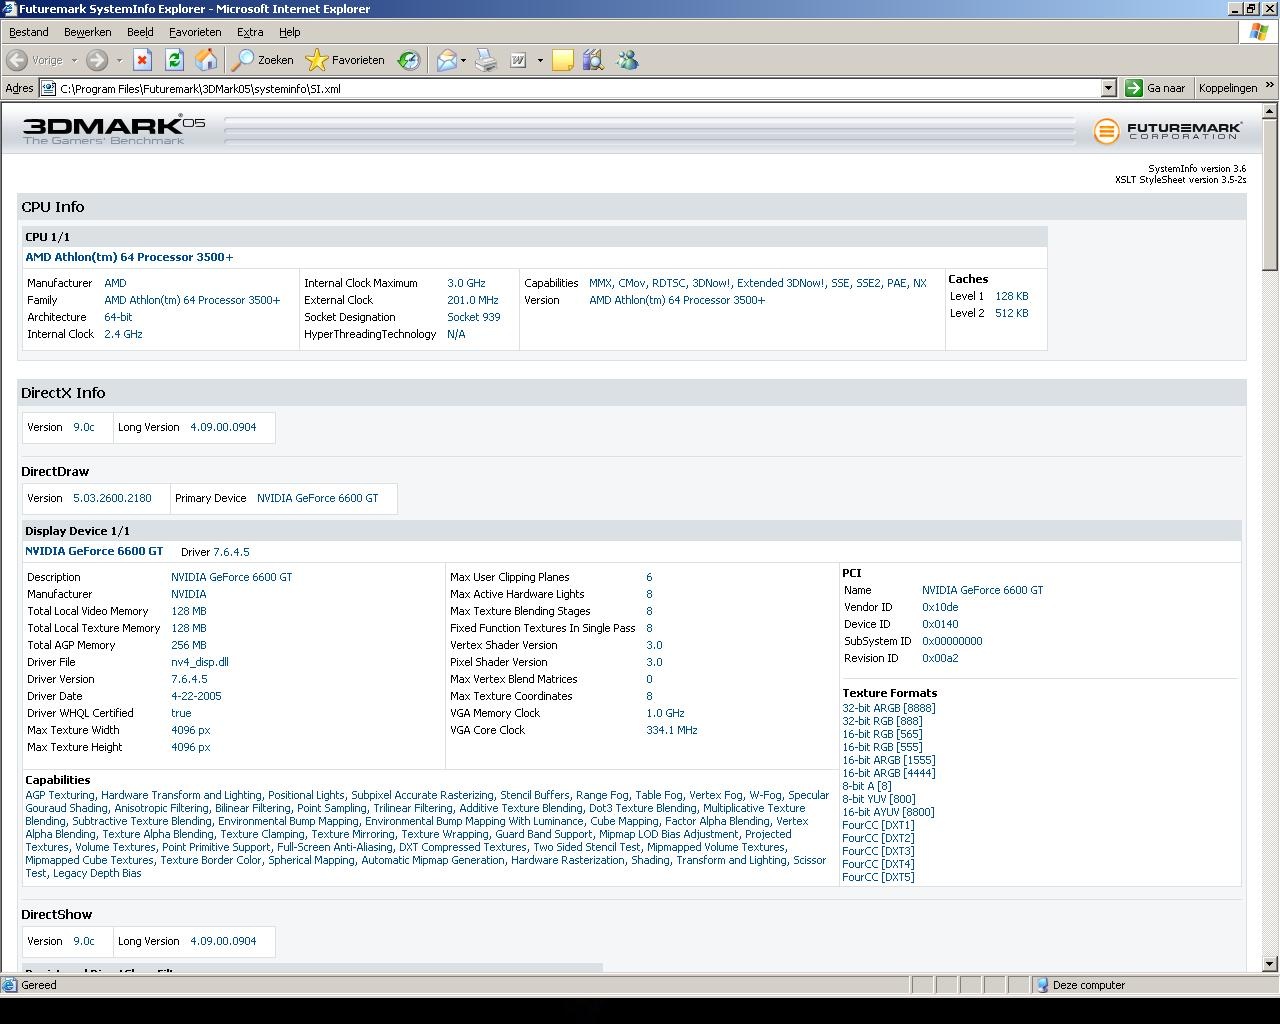Click the 2.4 GHz Internal Clock value
Viewport: 1280px width, 1024px height.
click(123, 334)
